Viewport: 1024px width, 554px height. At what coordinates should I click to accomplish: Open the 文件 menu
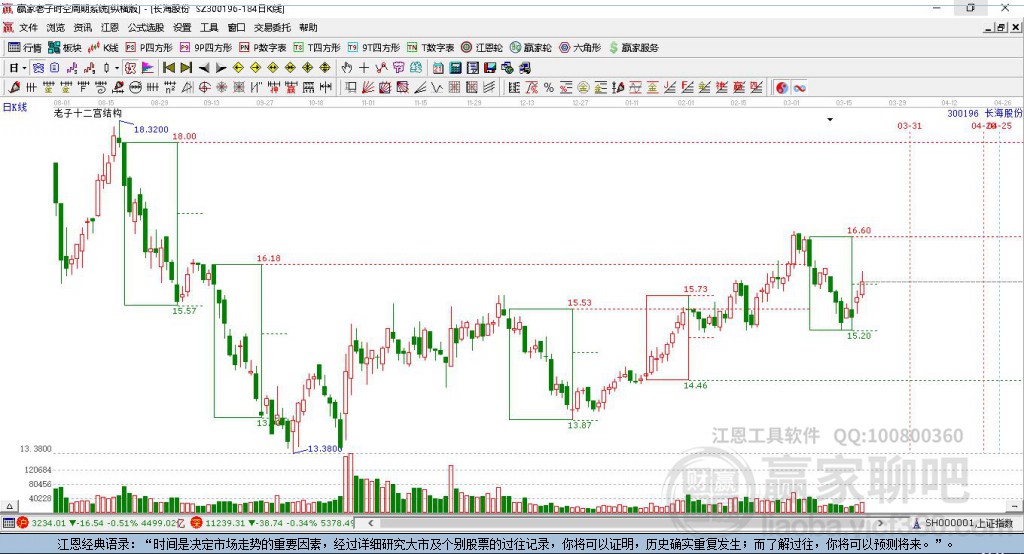28,27
